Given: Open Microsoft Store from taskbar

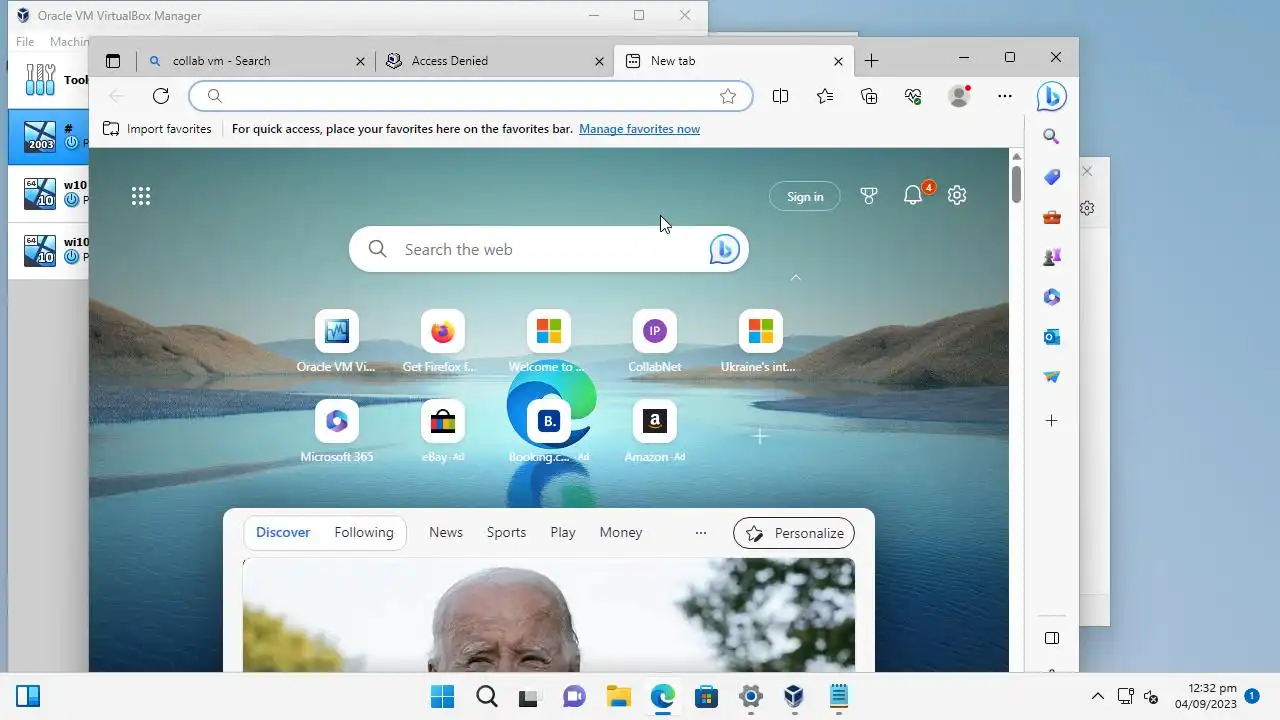Looking at the screenshot, I should coord(706,696).
